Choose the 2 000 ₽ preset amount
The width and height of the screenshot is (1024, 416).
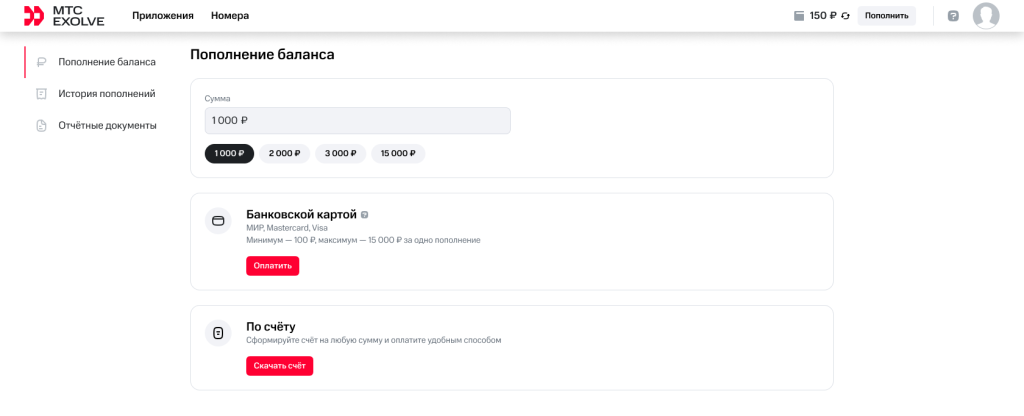coord(284,154)
